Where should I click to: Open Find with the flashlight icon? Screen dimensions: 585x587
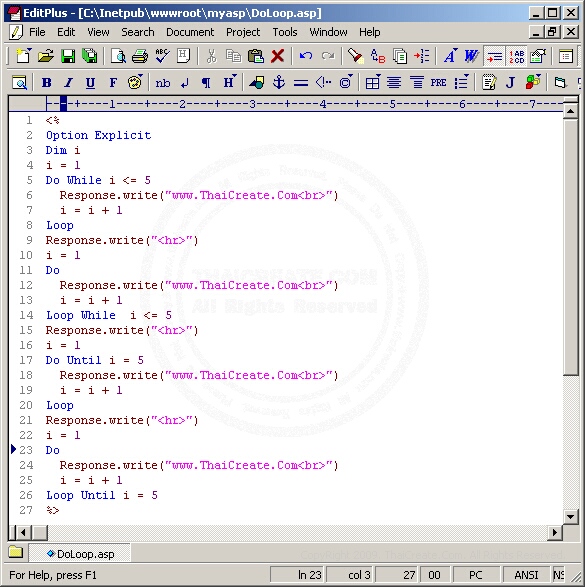(x=355, y=56)
